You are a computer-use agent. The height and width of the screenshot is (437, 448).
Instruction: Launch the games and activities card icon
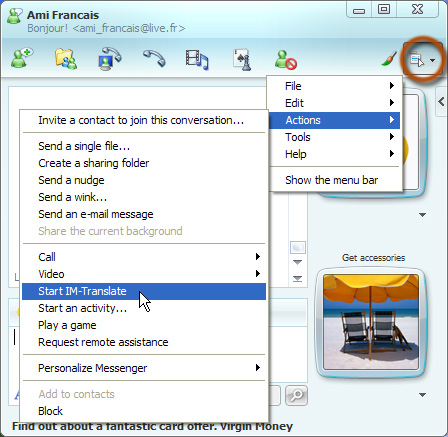click(242, 60)
